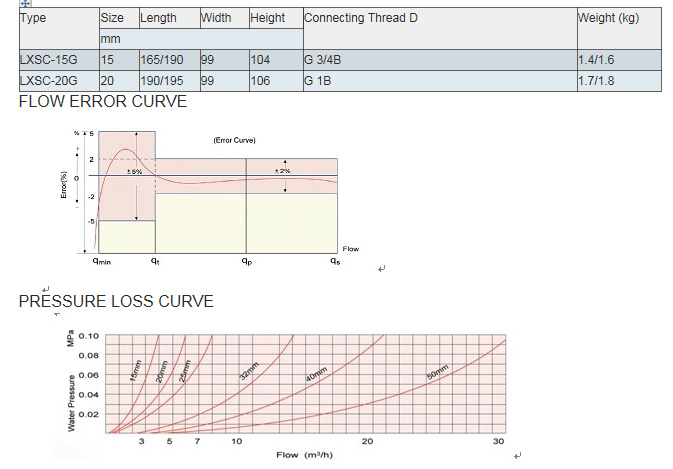Image resolution: width=673 pixels, height=469 pixels.
Task: Click the Height column header
Action: pyautogui.click(x=267, y=18)
